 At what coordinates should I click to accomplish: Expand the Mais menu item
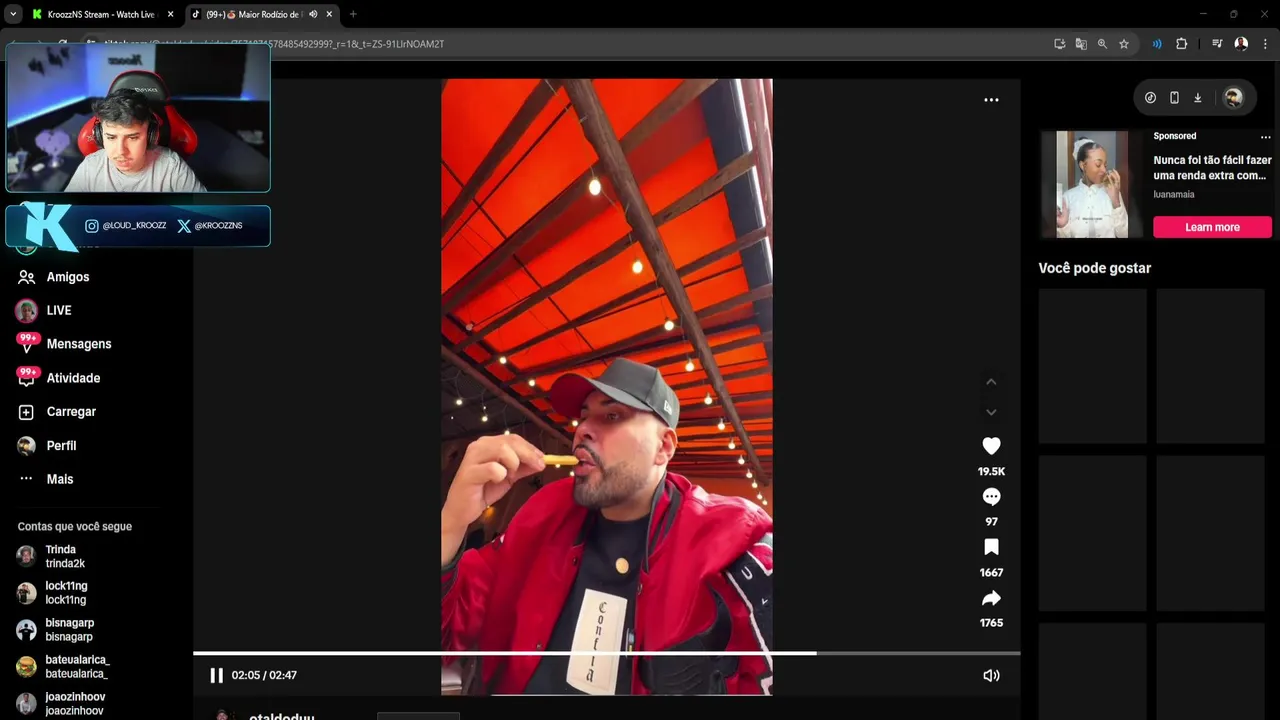pyautogui.click(x=60, y=479)
